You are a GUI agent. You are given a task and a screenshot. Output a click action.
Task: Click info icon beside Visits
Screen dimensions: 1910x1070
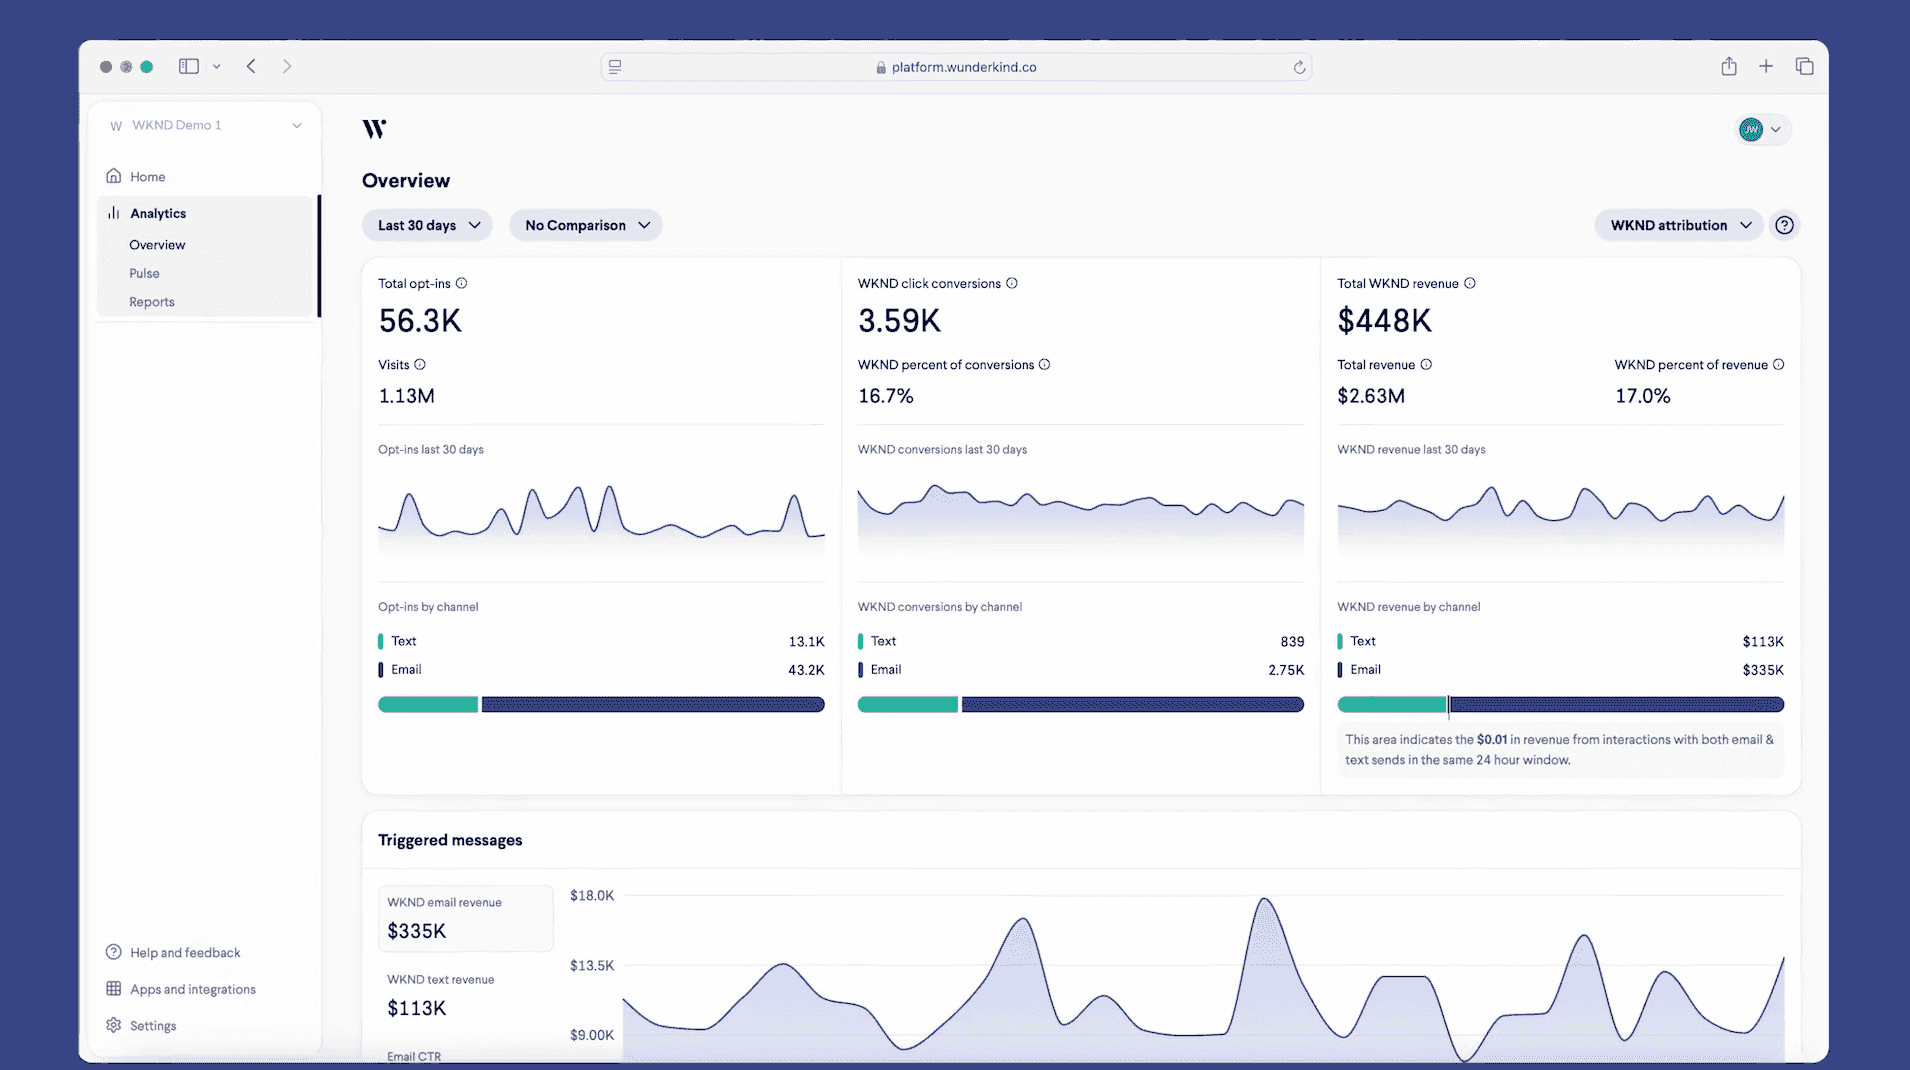click(x=420, y=365)
